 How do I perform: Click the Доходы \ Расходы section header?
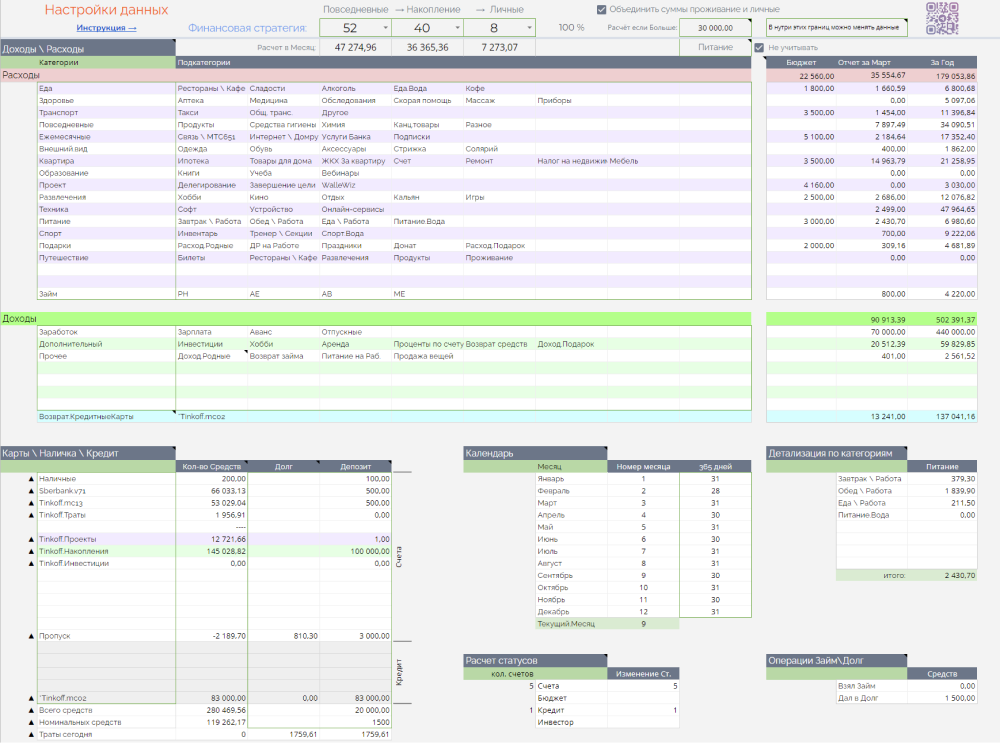pyautogui.click(x=87, y=48)
